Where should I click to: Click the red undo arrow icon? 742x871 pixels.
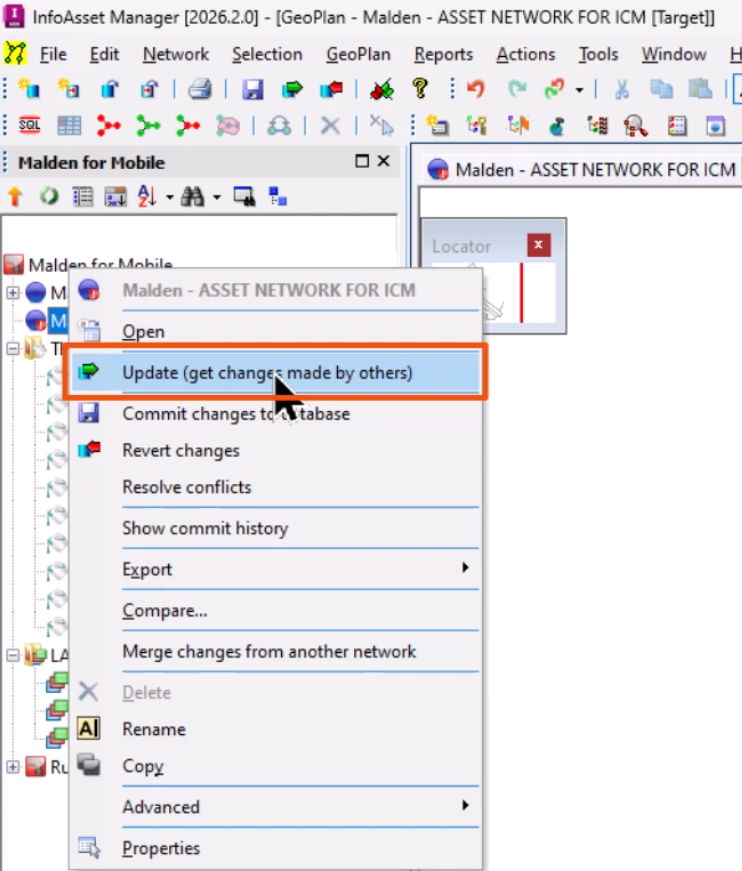[x=476, y=89]
